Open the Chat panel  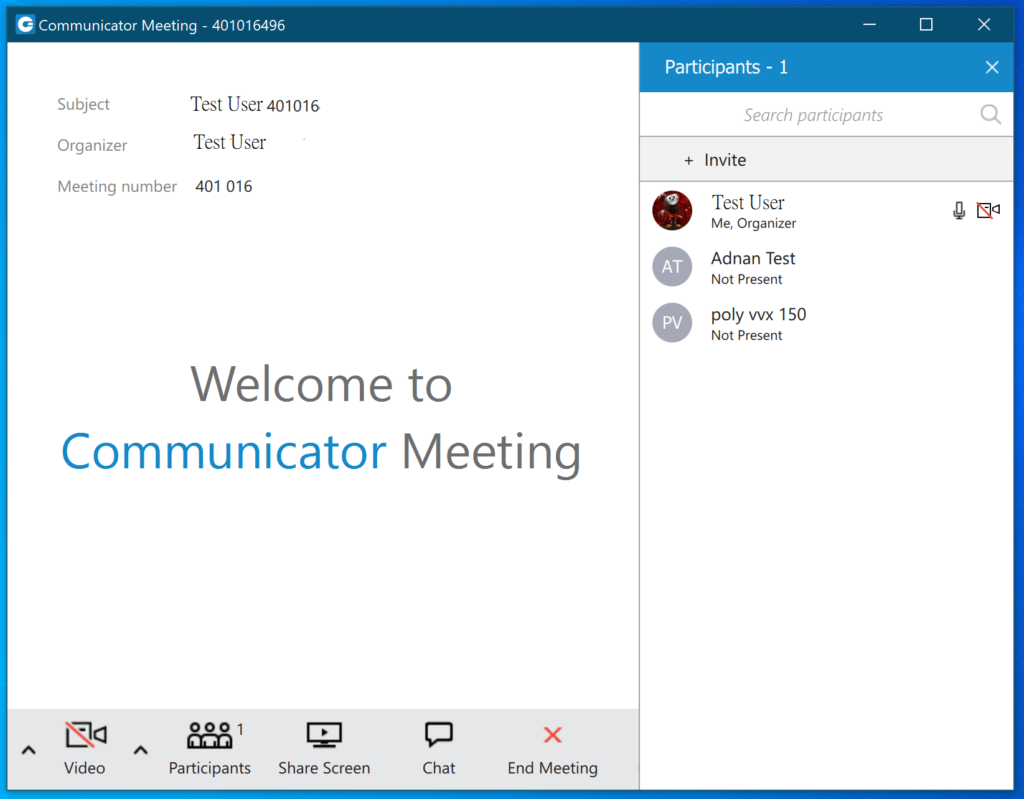pos(438,748)
